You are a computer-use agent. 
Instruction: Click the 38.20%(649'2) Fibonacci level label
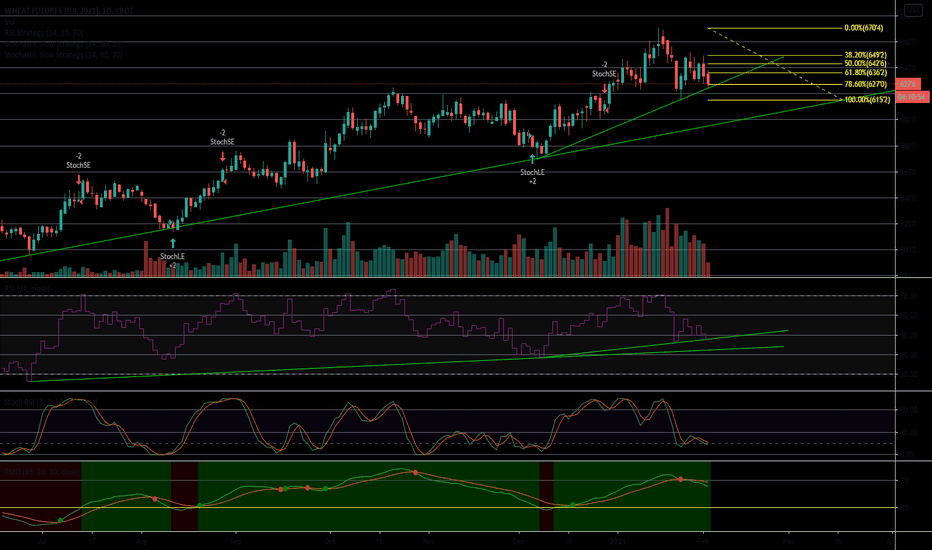[x=865, y=55]
